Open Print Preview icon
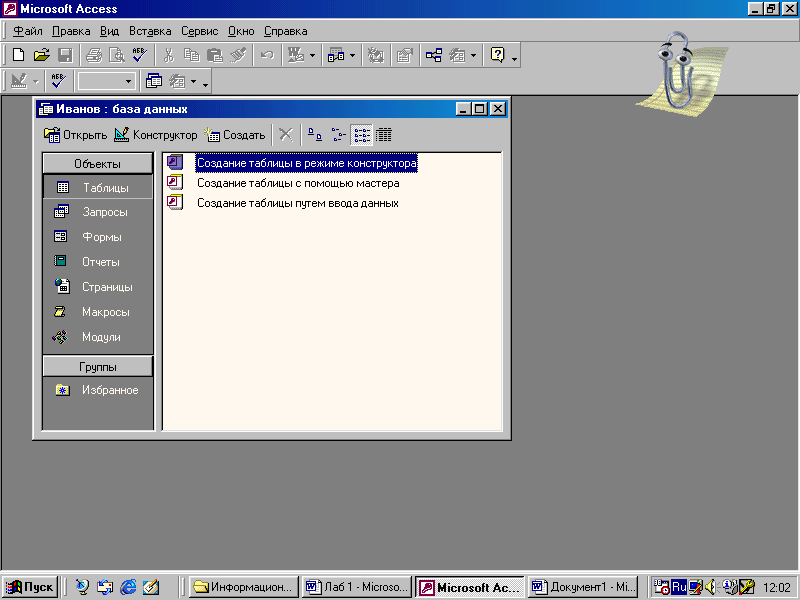Viewport: 800px width, 600px height. [117, 55]
